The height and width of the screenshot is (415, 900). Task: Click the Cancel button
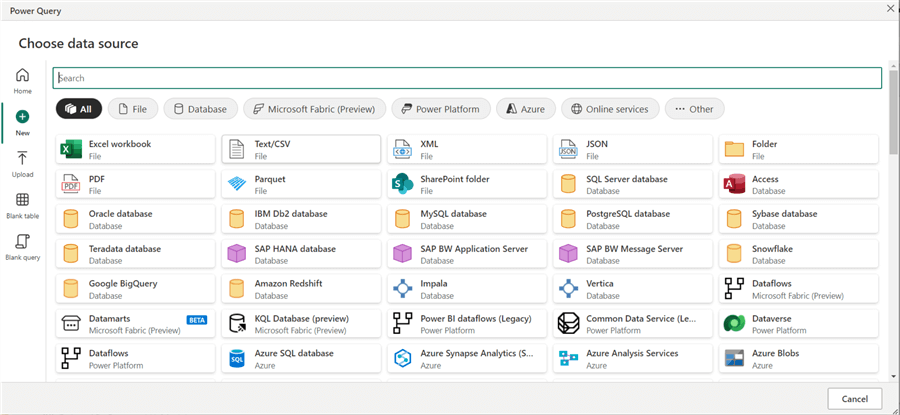[855, 398]
